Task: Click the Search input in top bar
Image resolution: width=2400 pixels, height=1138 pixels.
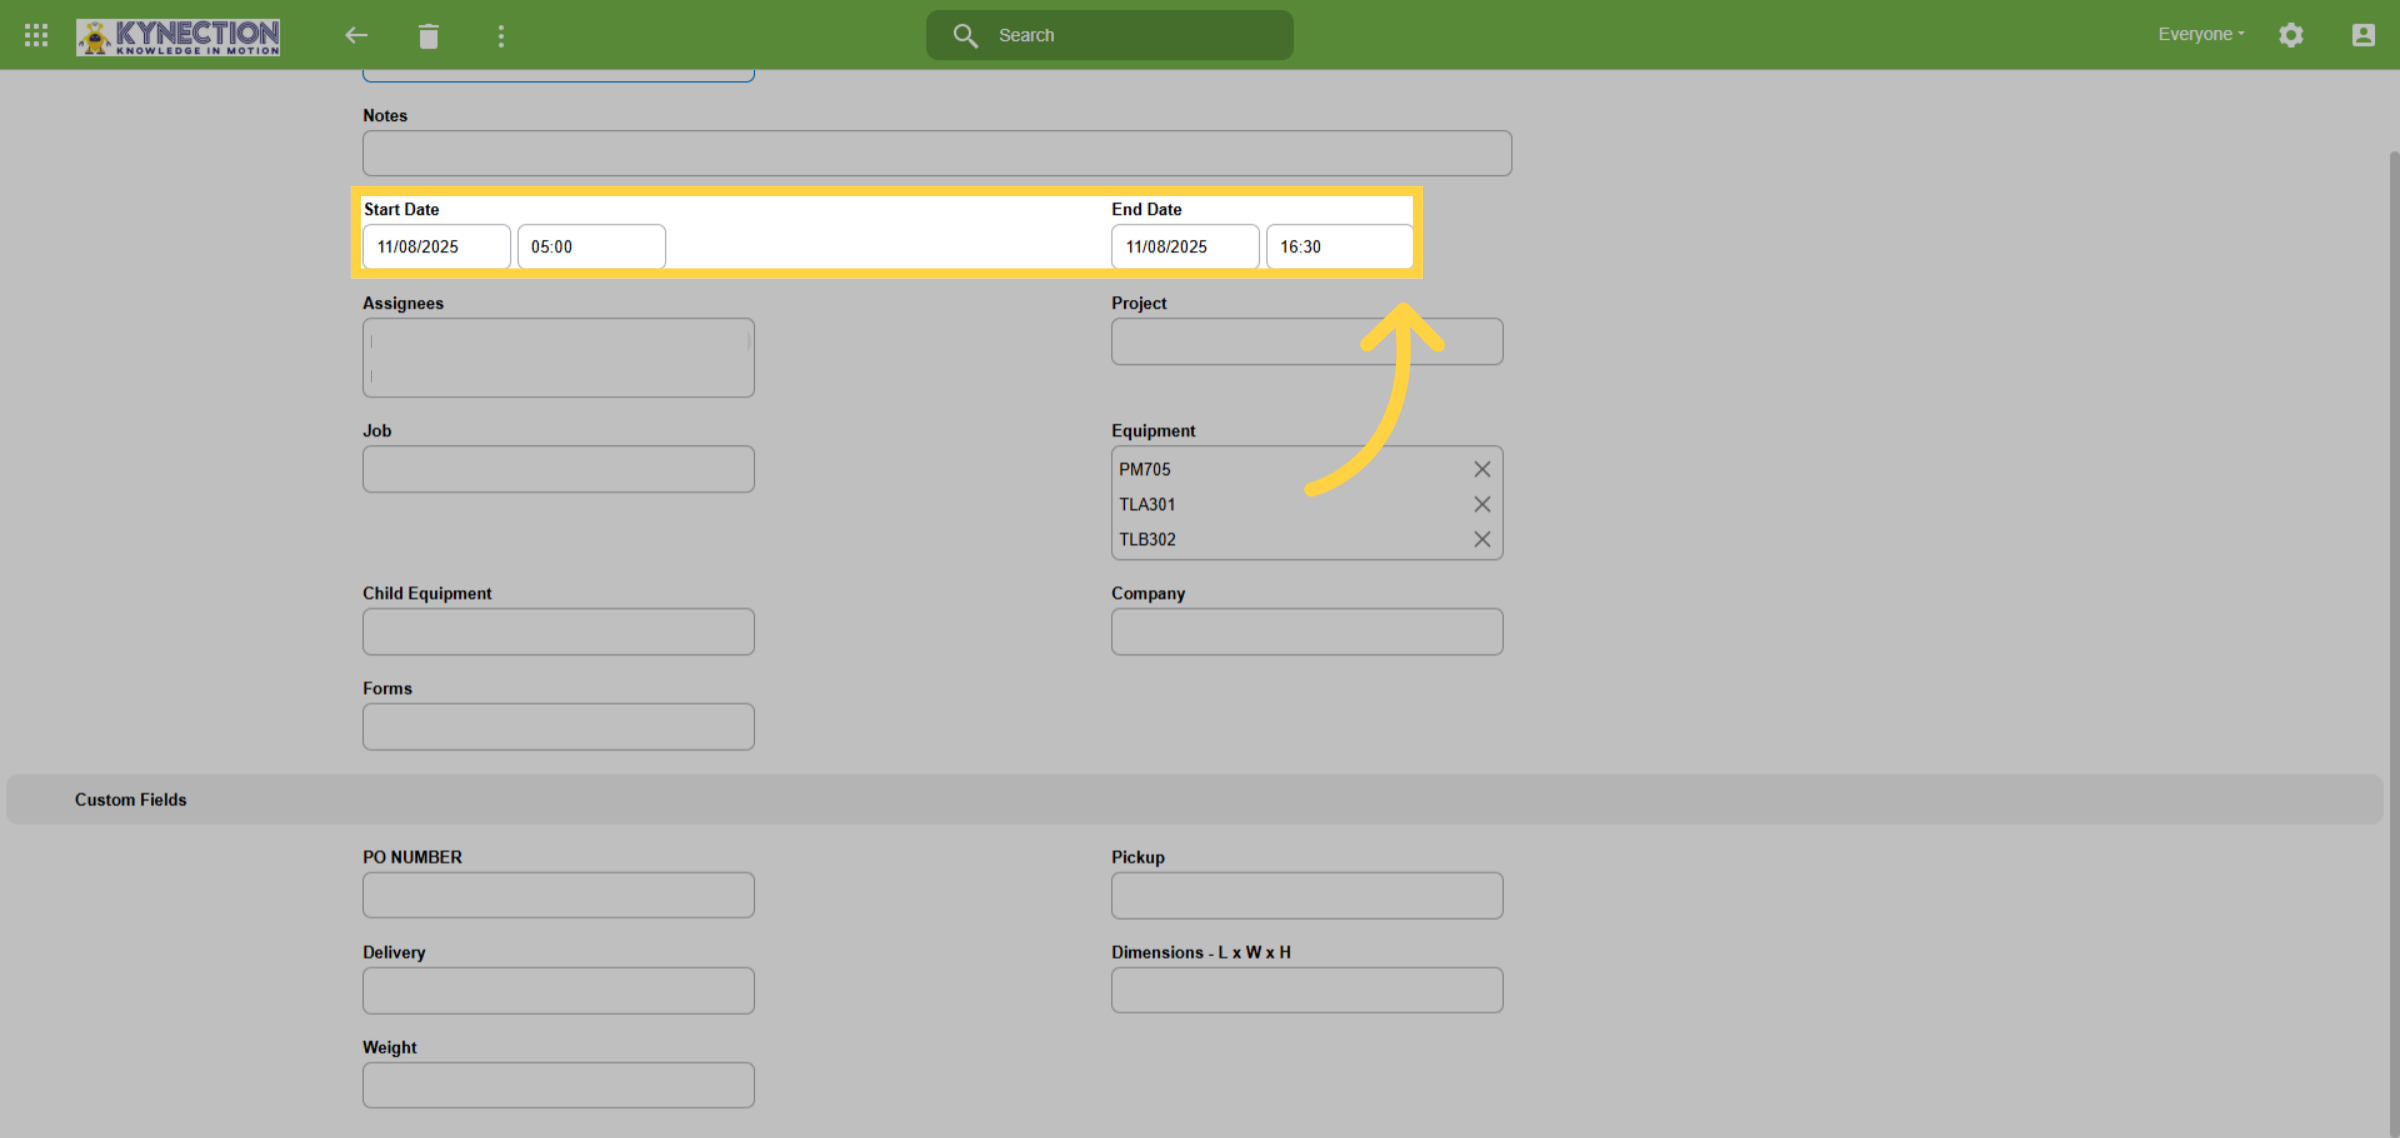Action: pyautogui.click(x=1110, y=35)
